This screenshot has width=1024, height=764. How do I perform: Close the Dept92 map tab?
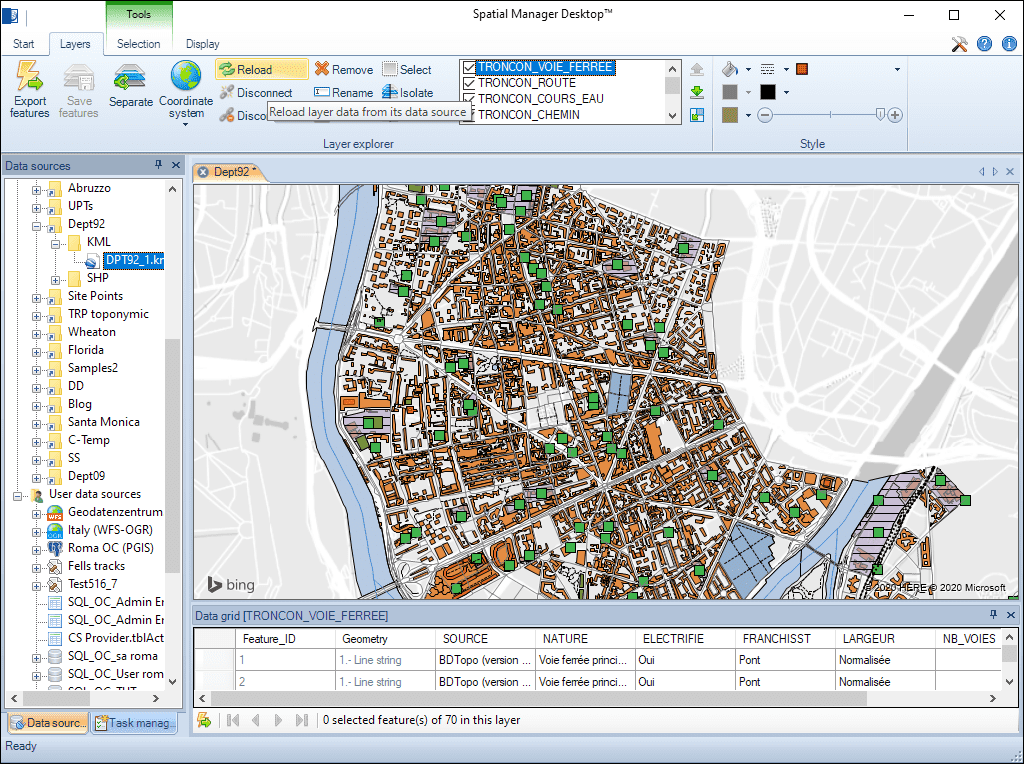point(203,172)
